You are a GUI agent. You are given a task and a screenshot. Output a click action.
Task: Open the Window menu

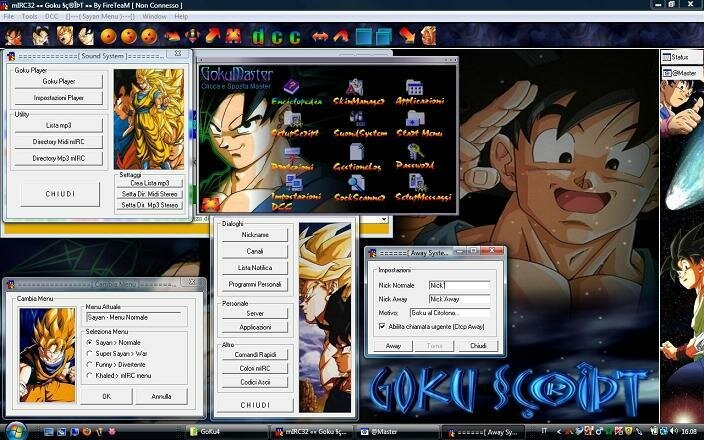[154, 17]
